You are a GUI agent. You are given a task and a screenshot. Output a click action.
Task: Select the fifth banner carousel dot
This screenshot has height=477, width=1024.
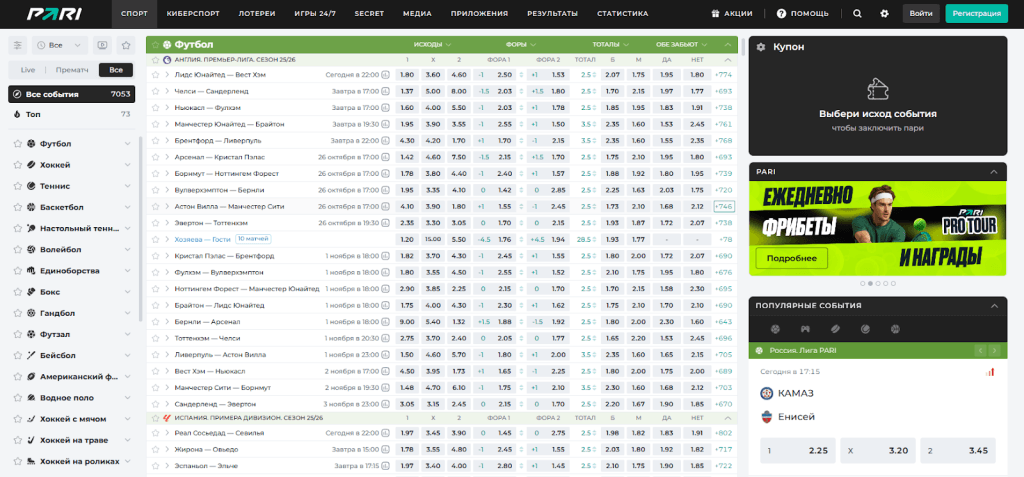893,284
